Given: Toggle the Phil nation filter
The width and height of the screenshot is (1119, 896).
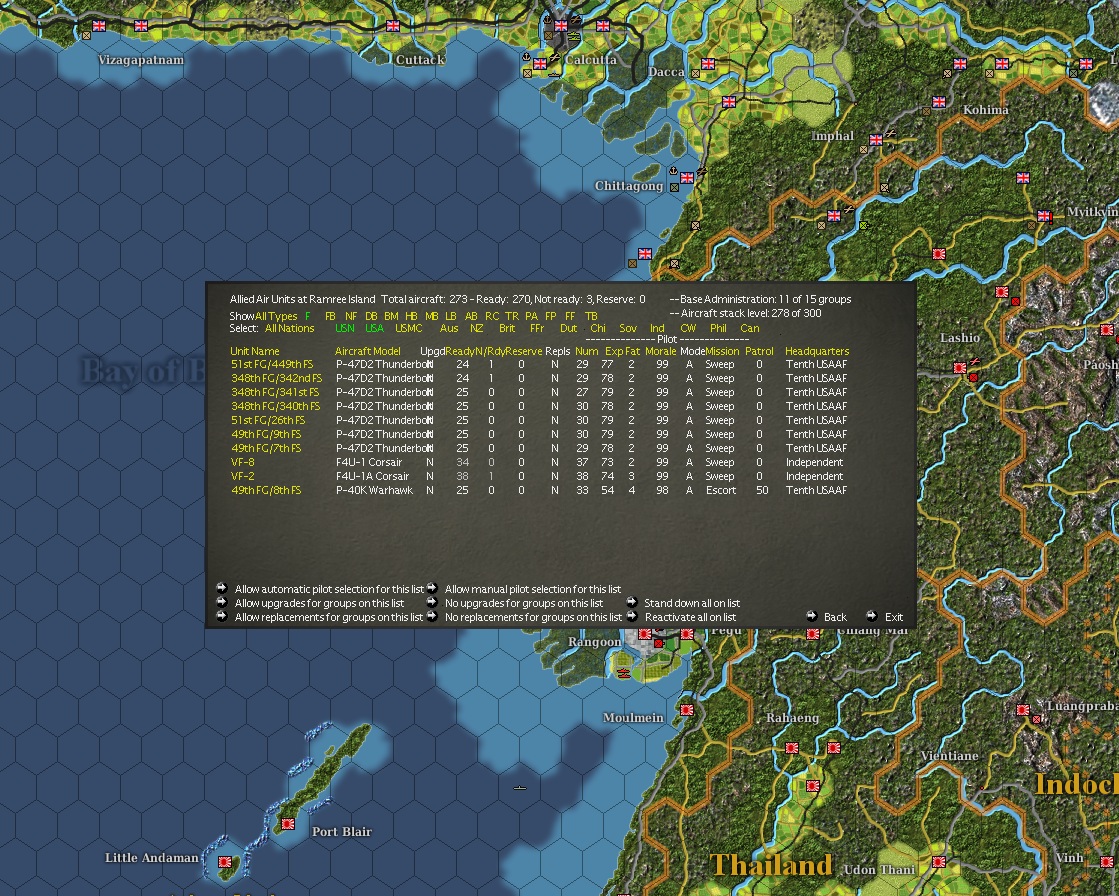Looking at the screenshot, I should (x=718, y=328).
